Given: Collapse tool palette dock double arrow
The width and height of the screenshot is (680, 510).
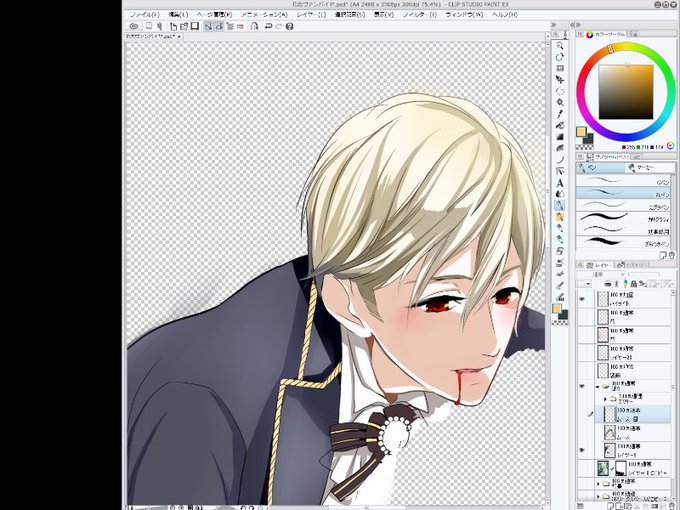Looking at the screenshot, I should 553,25.
